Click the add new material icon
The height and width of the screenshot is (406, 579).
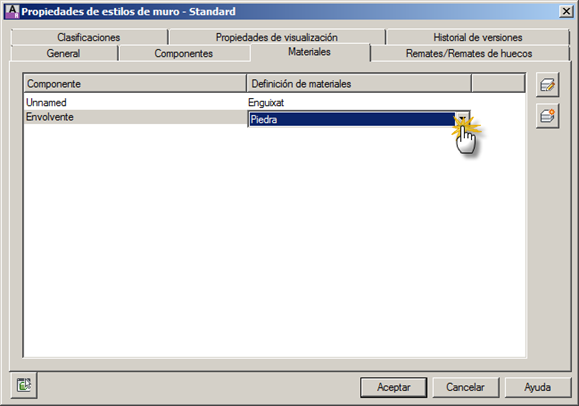547,116
